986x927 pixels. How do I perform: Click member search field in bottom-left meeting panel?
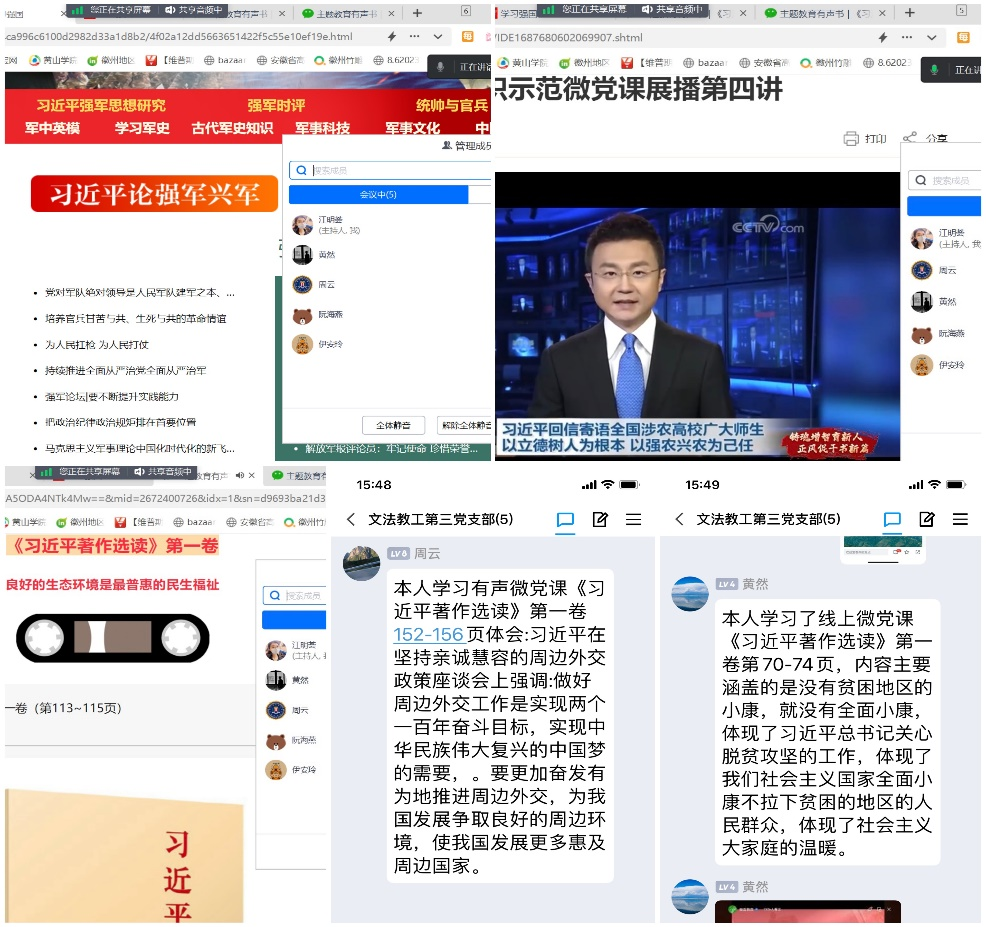296,595
